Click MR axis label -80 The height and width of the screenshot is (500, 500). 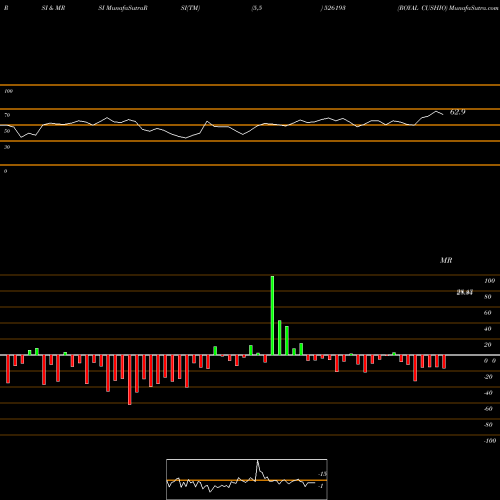click(x=488, y=425)
